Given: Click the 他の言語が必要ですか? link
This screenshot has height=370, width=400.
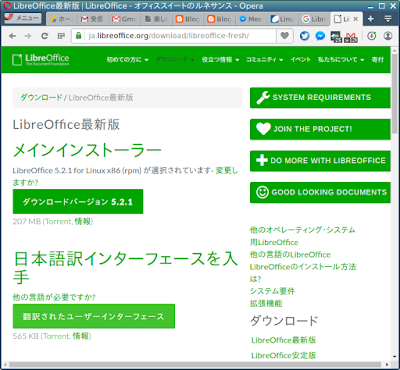Looking at the screenshot, I should click(x=54, y=297).
